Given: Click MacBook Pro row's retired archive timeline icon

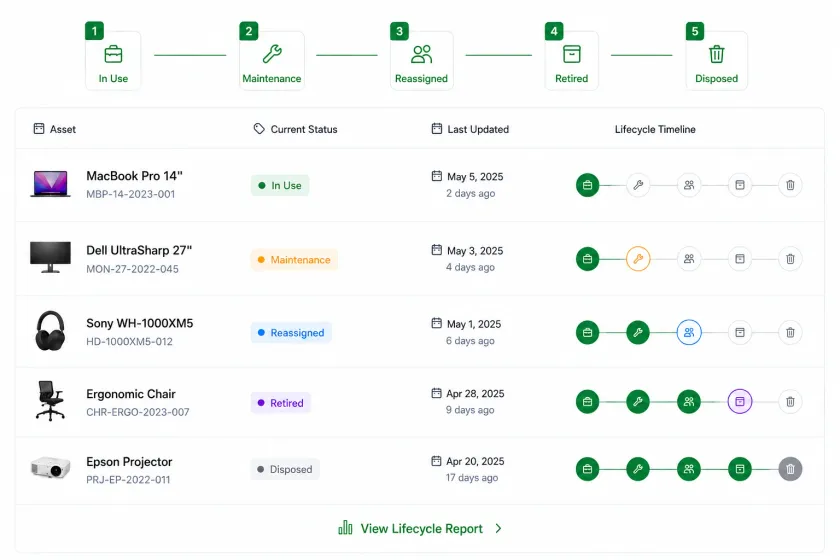Looking at the screenshot, I should tap(740, 185).
